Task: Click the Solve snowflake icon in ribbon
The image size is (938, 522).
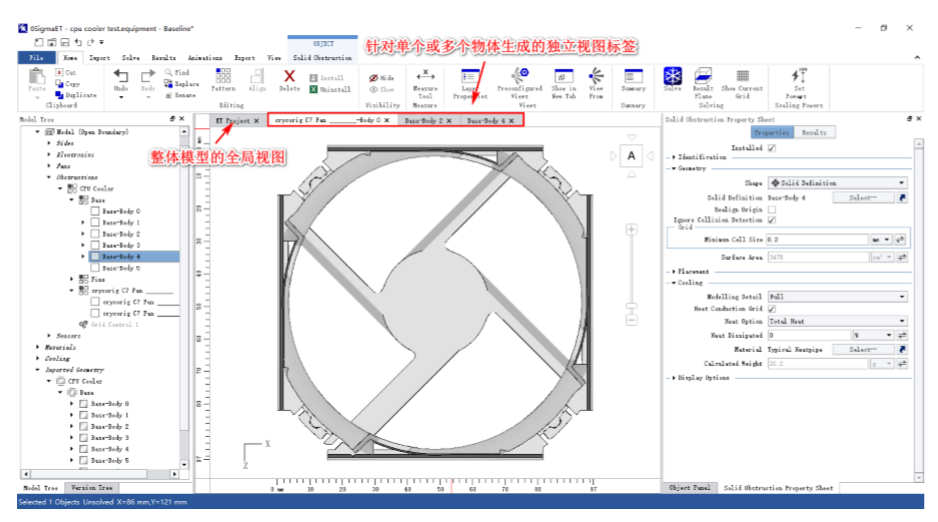Action: click(x=673, y=78)
